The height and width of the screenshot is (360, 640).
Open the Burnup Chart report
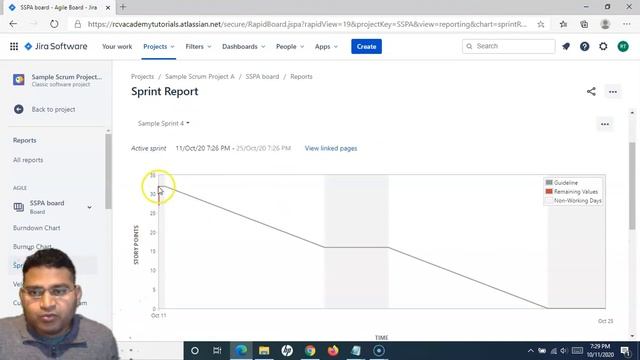(32, 247)
